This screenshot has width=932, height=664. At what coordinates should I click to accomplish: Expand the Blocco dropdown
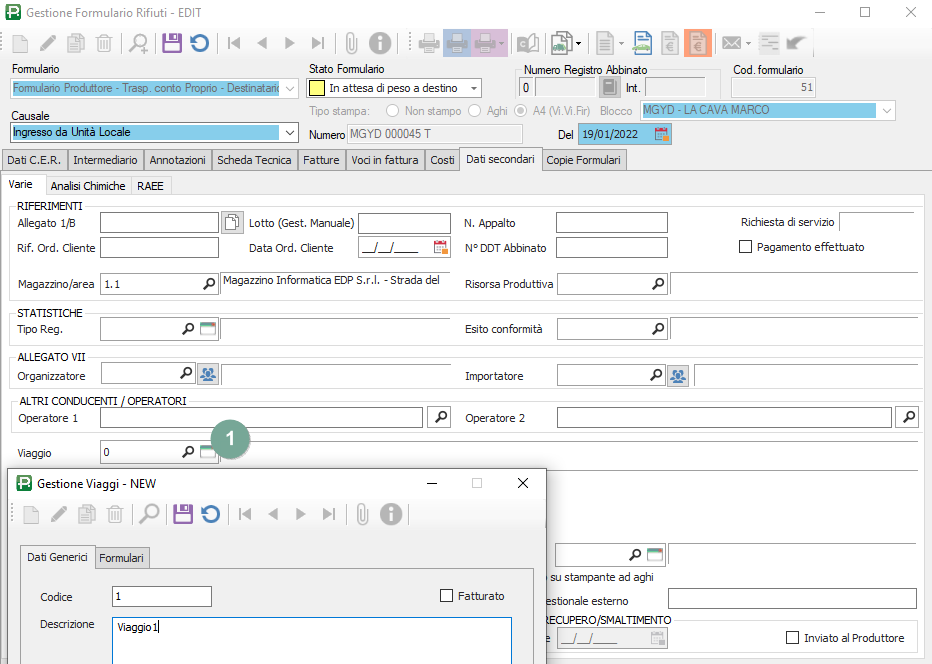885,110
